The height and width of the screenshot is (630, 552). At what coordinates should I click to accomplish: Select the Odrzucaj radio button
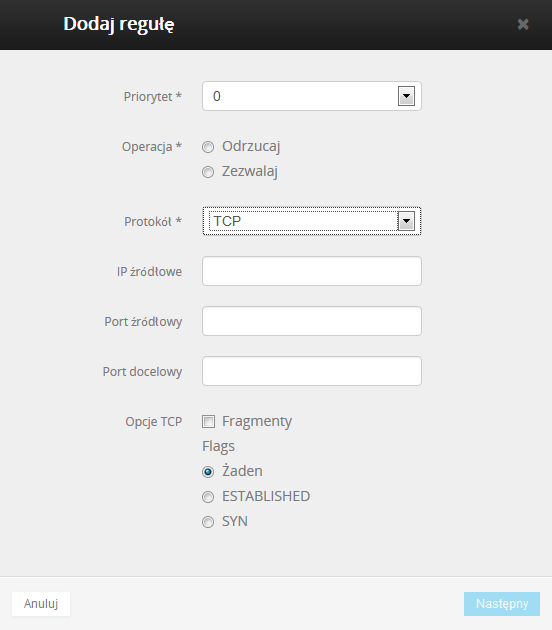[208, 147]
